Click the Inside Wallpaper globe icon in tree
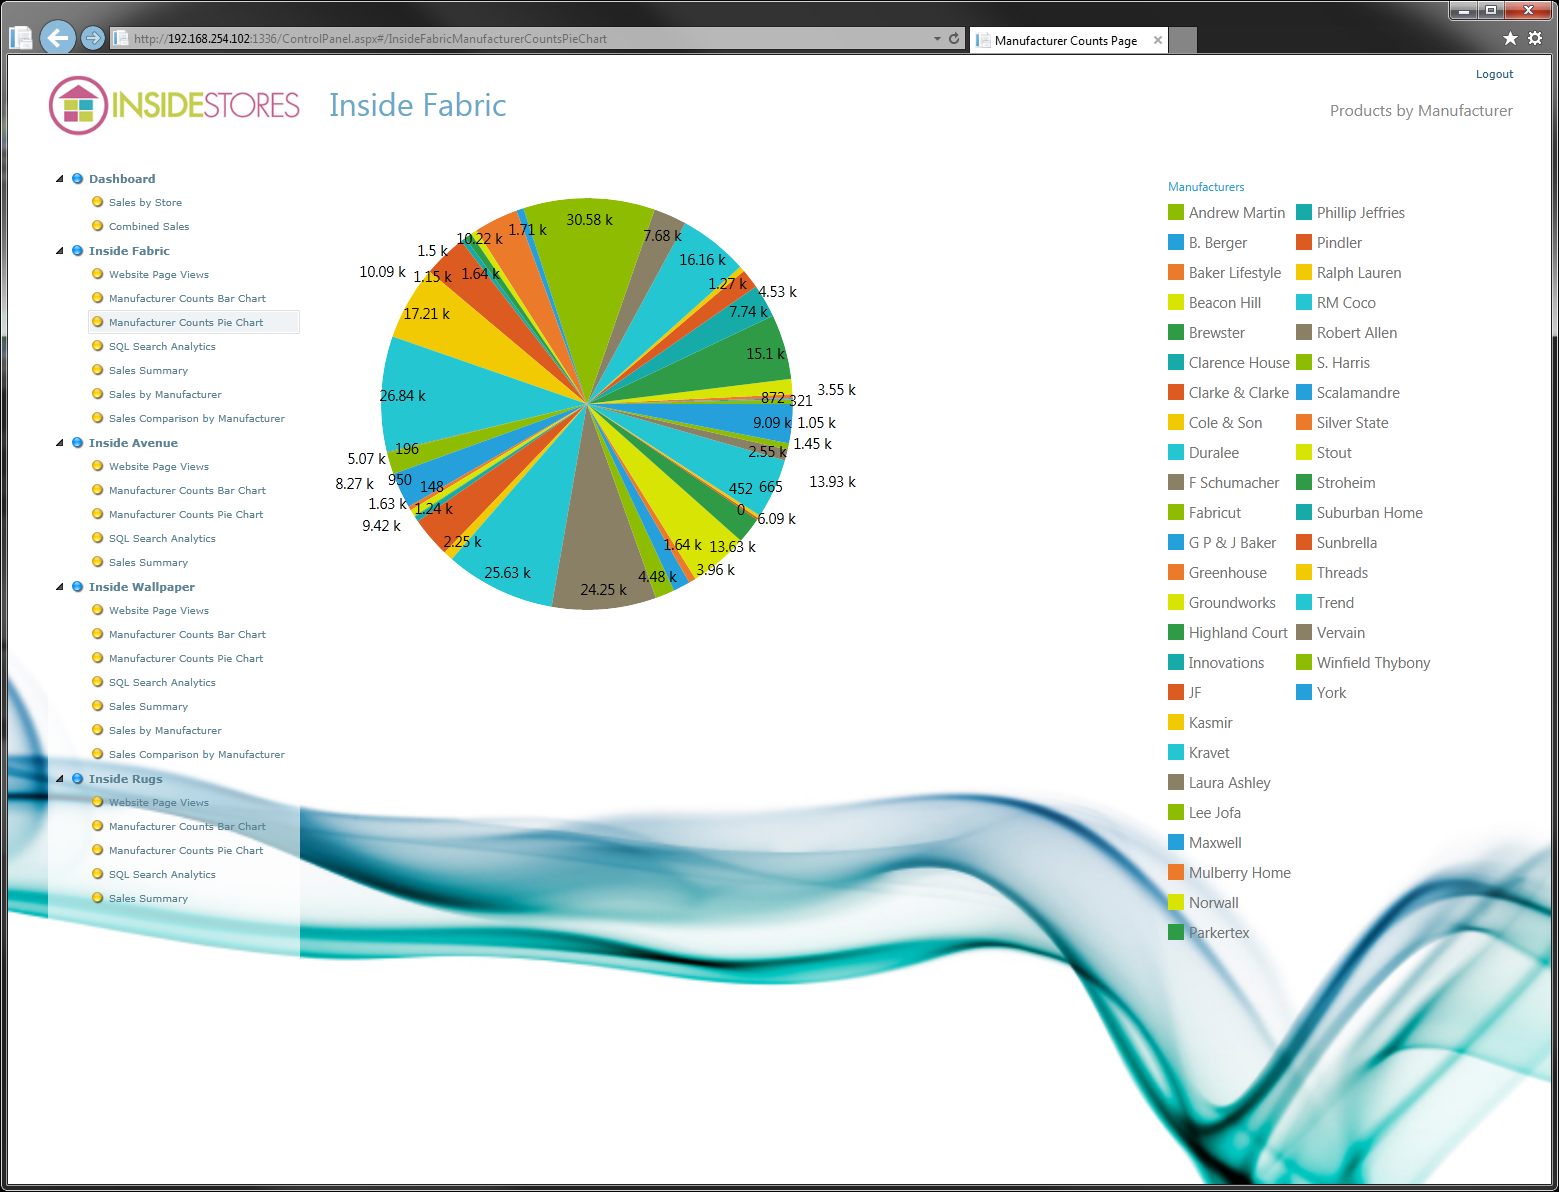 (77, 587)
